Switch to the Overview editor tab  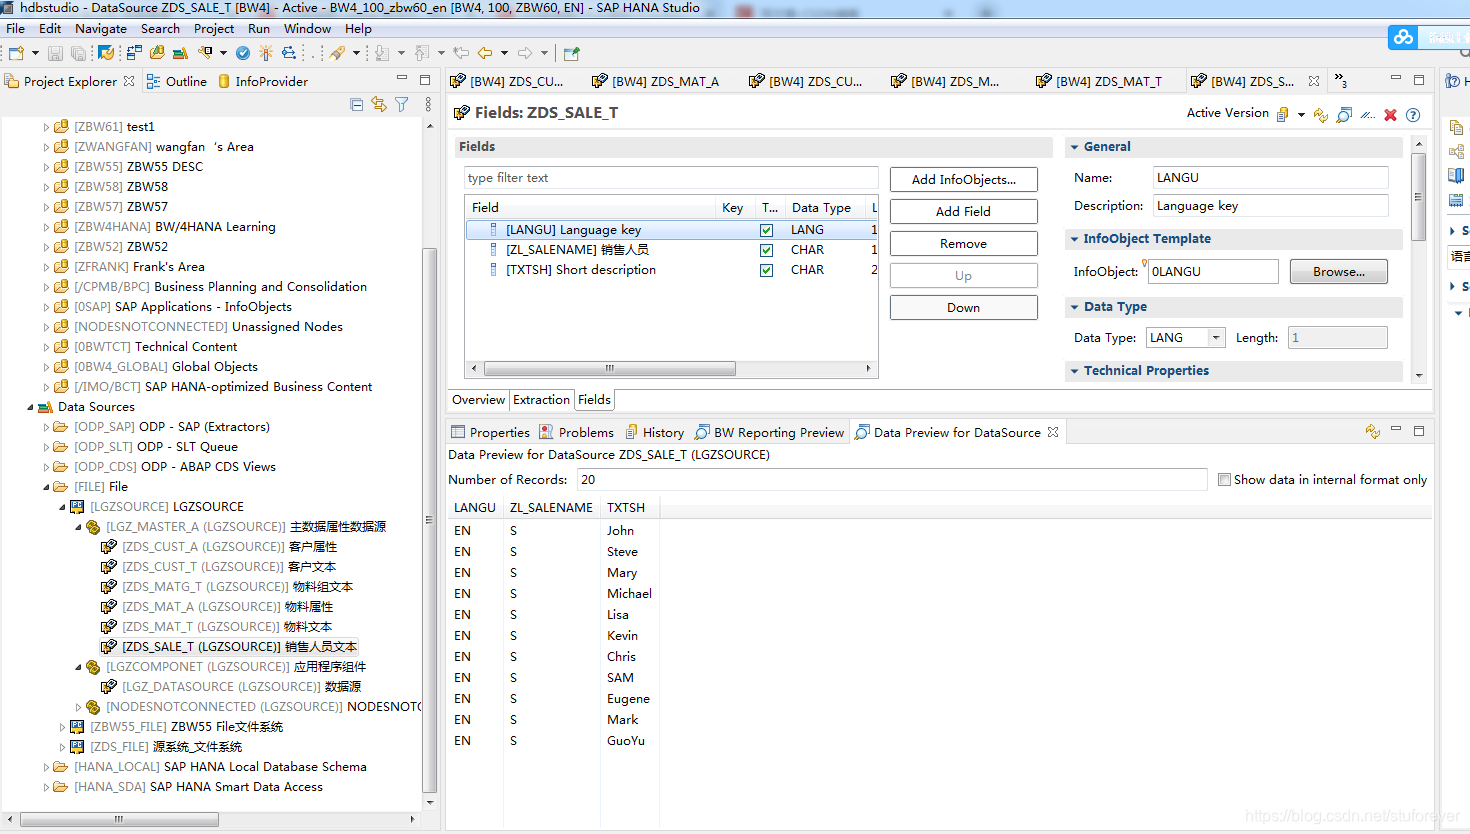click(x=478, y=400)
